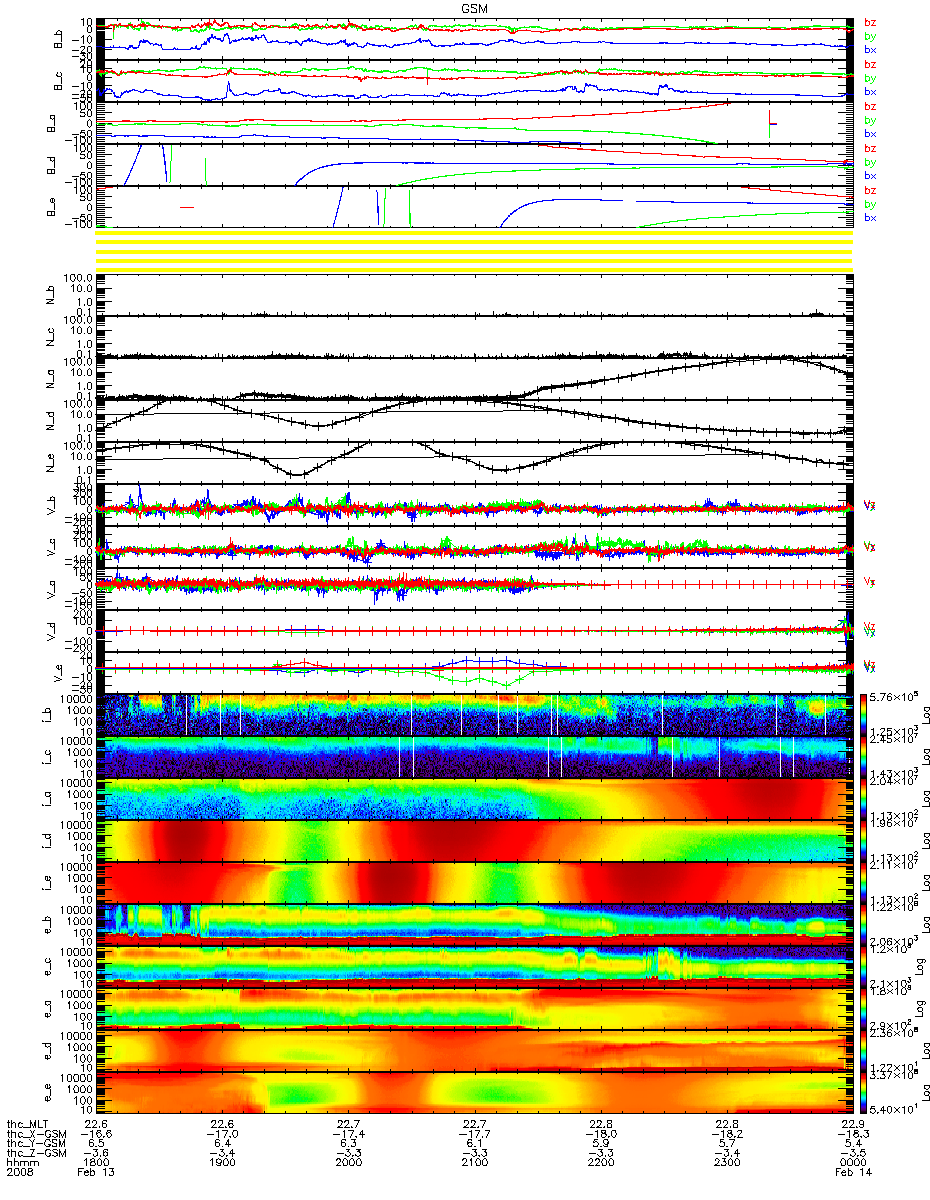Click the e_e electron spectrogram panel
Image resolution: width=930 pixels, height=1200 pixels.
click(x=476, y=1093)
